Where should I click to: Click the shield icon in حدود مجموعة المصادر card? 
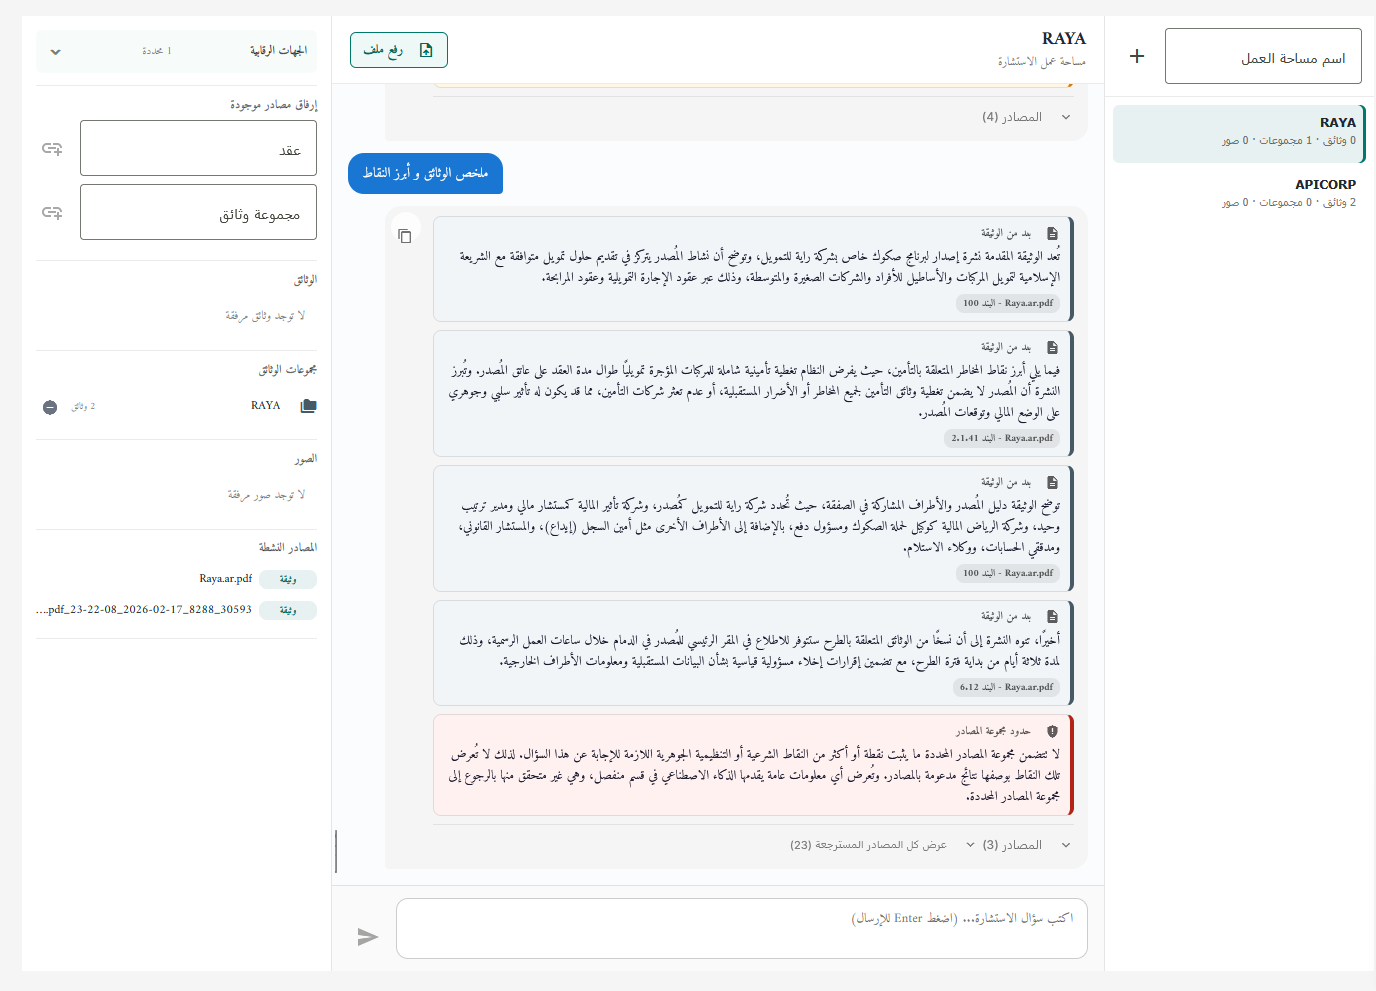click(1052, 731)
